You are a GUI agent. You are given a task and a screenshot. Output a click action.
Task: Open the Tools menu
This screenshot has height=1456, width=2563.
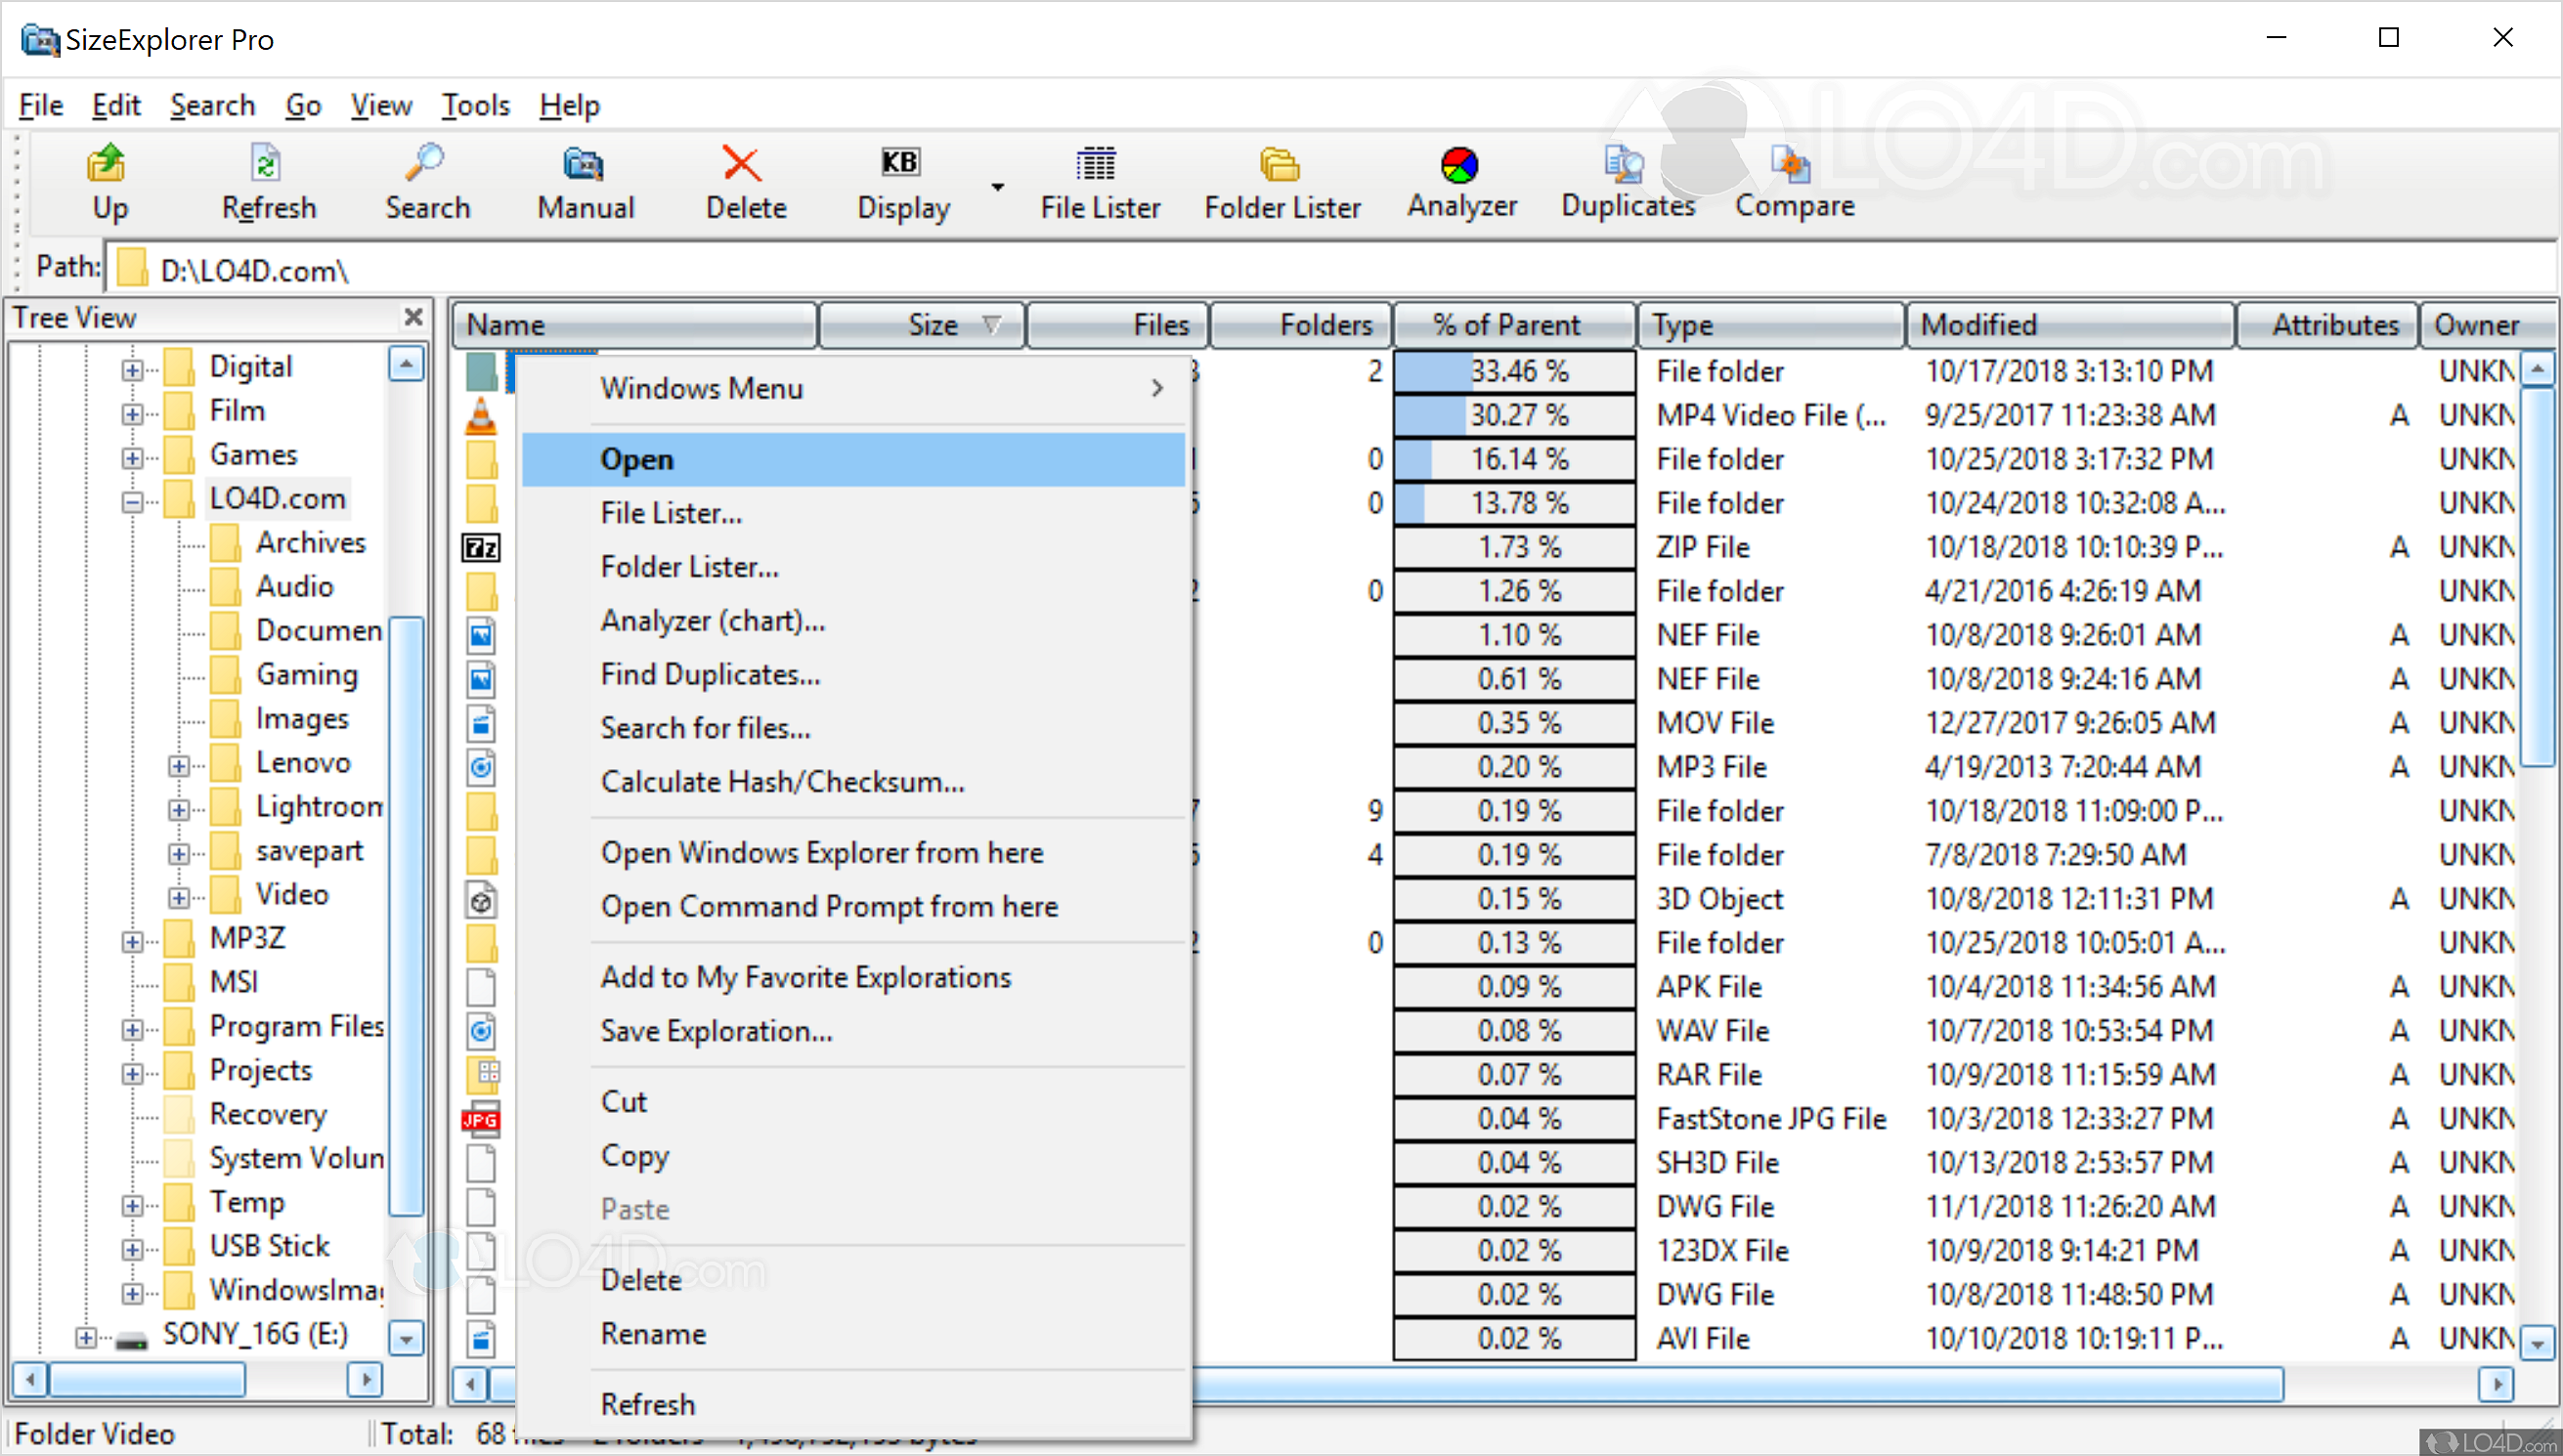coord(476,105)
